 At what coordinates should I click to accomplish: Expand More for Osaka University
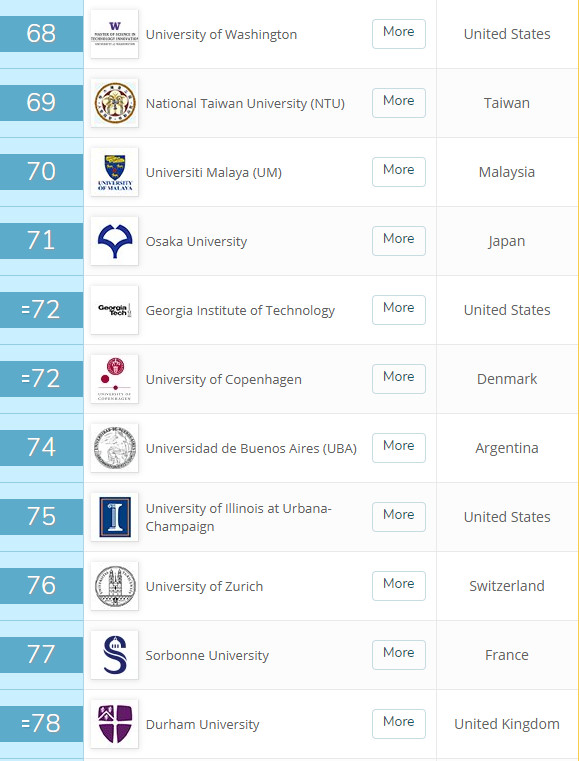click(x=399, y=241)
